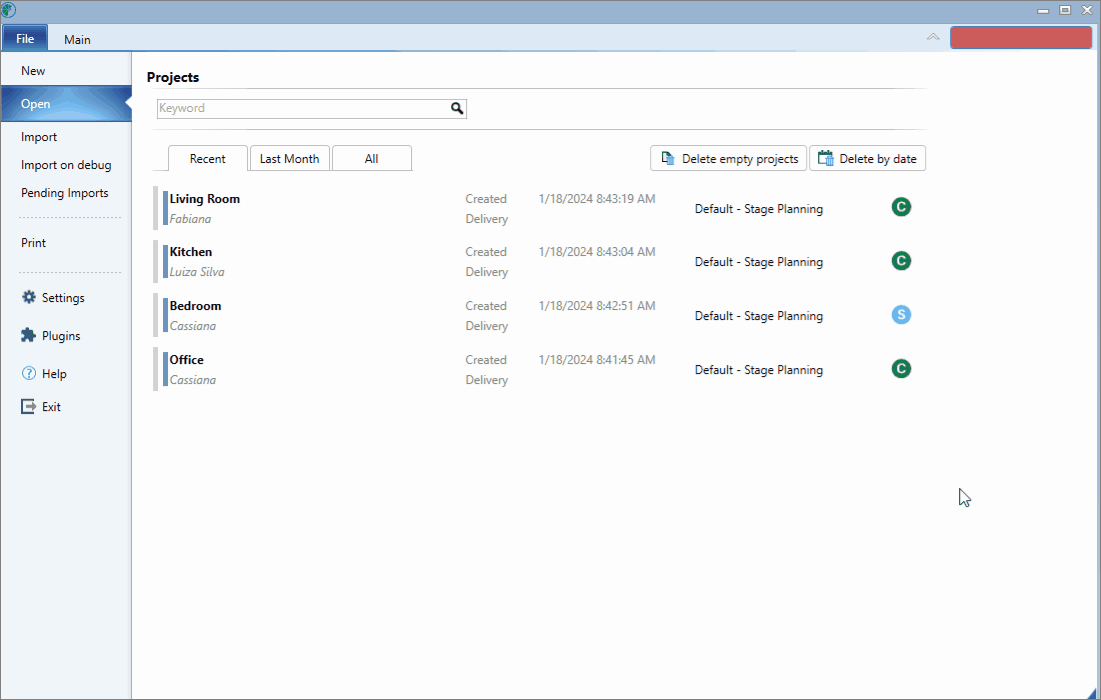1101x700 pixels.
Task: Click the Settings gear icon
Action: coord(29,297)
